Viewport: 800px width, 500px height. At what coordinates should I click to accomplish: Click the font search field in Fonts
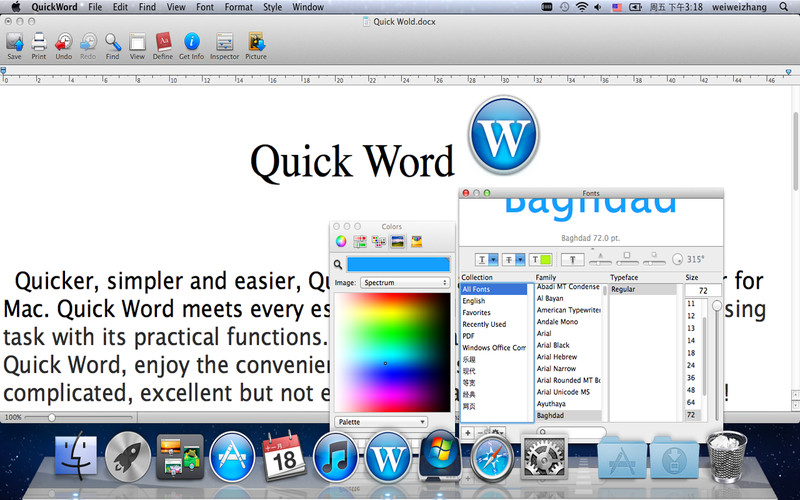point(571,432)
